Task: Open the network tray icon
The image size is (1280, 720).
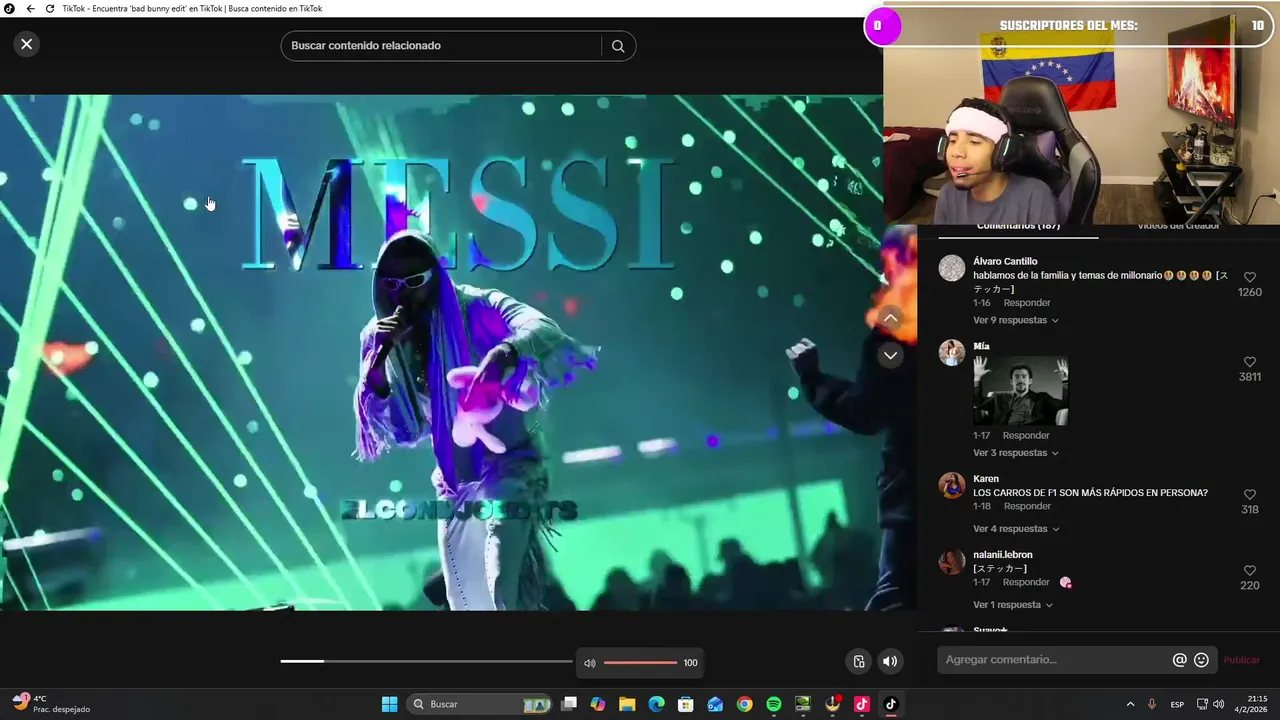Action: (1202, 704)
